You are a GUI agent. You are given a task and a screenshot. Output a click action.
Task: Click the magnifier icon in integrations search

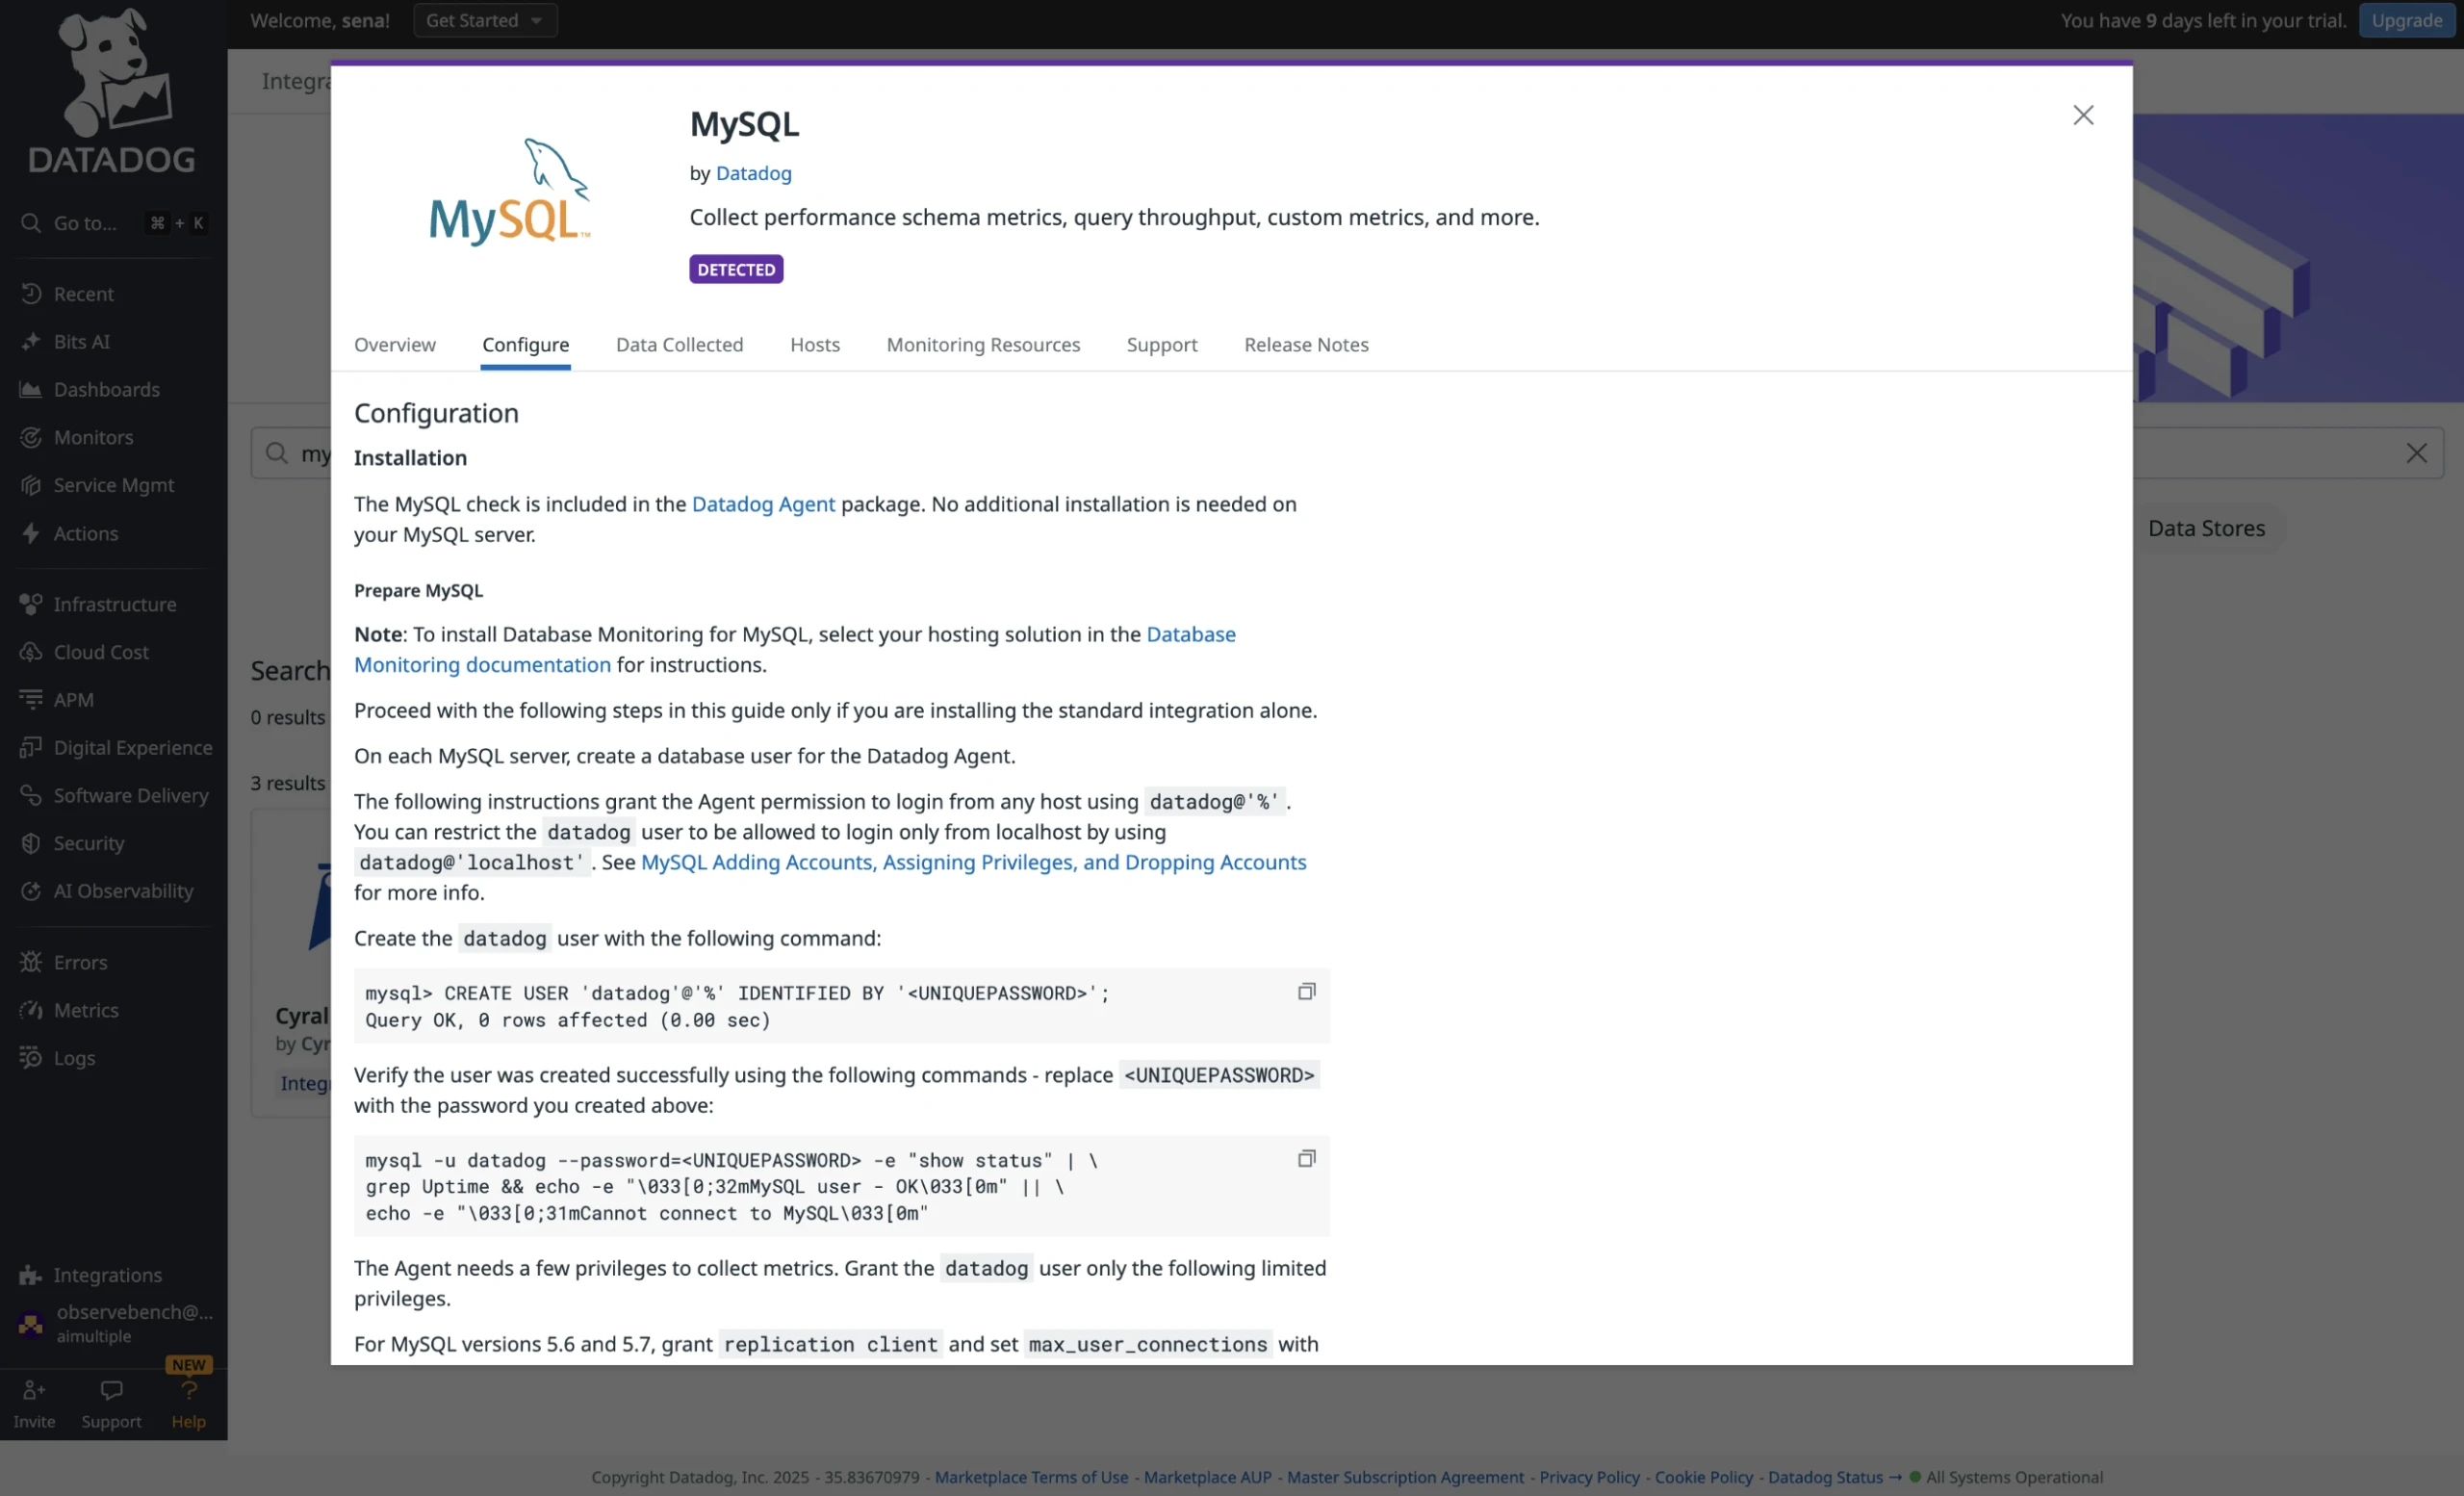pos(277,453)
